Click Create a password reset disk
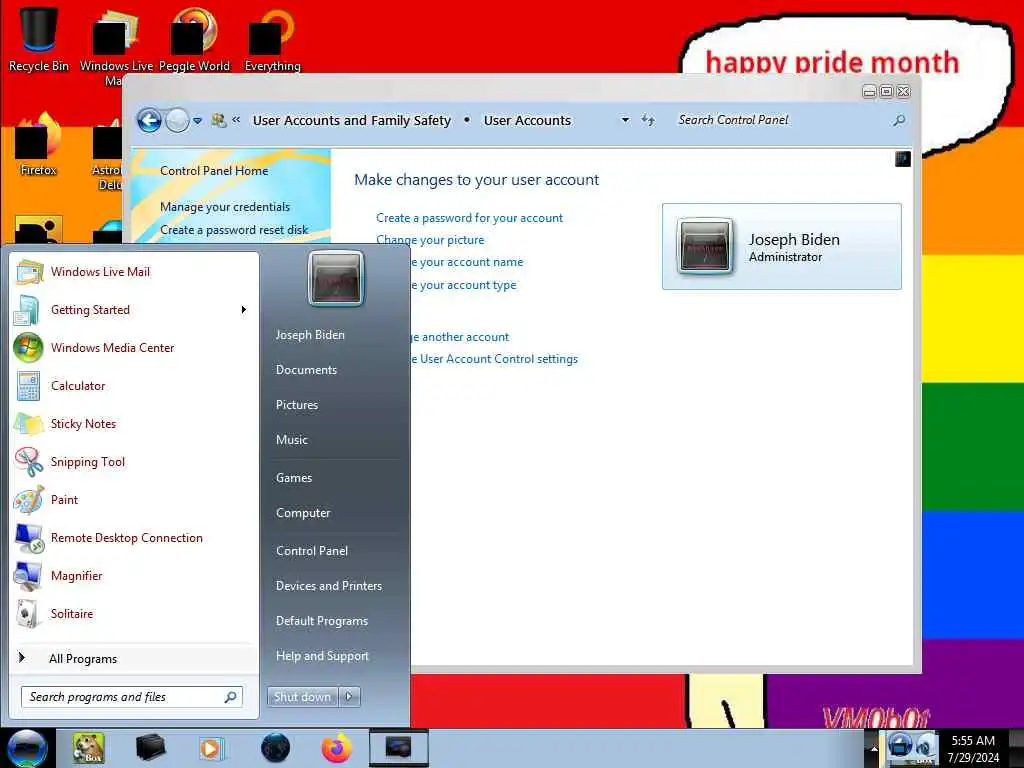This screenshot has height=768, width=1024. tap(234, 230)
